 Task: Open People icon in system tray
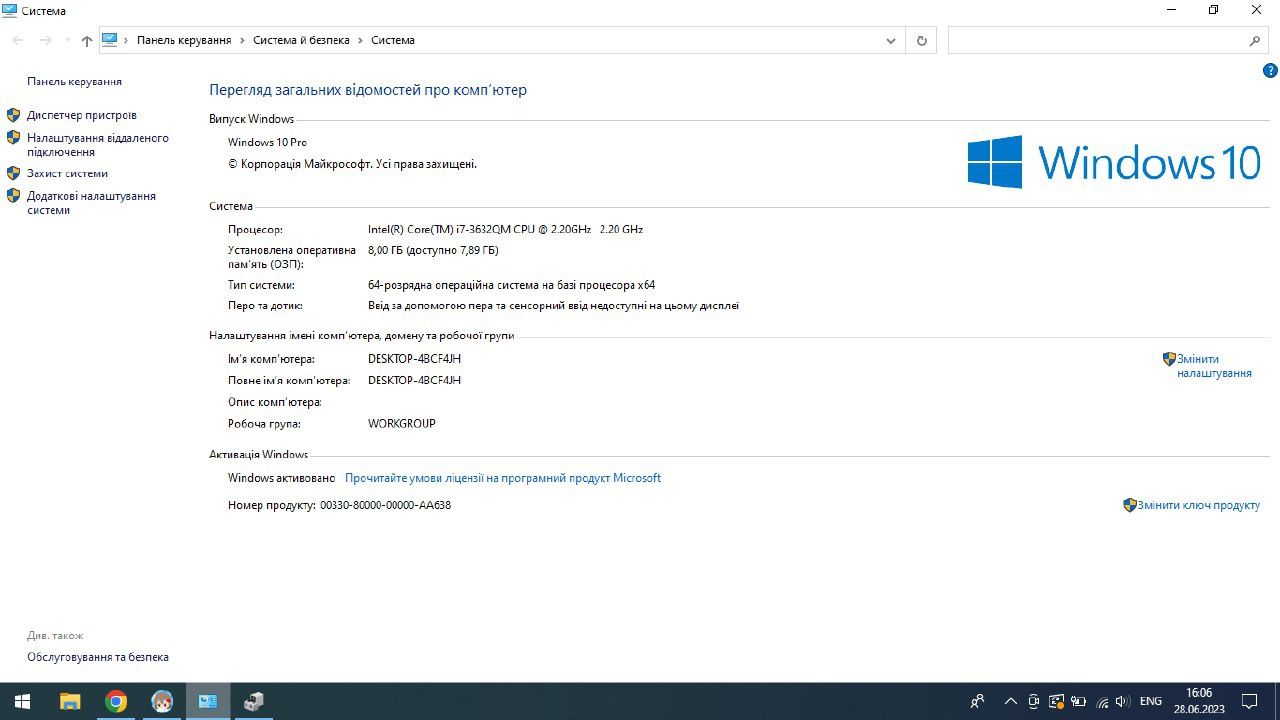coord(977,701)
